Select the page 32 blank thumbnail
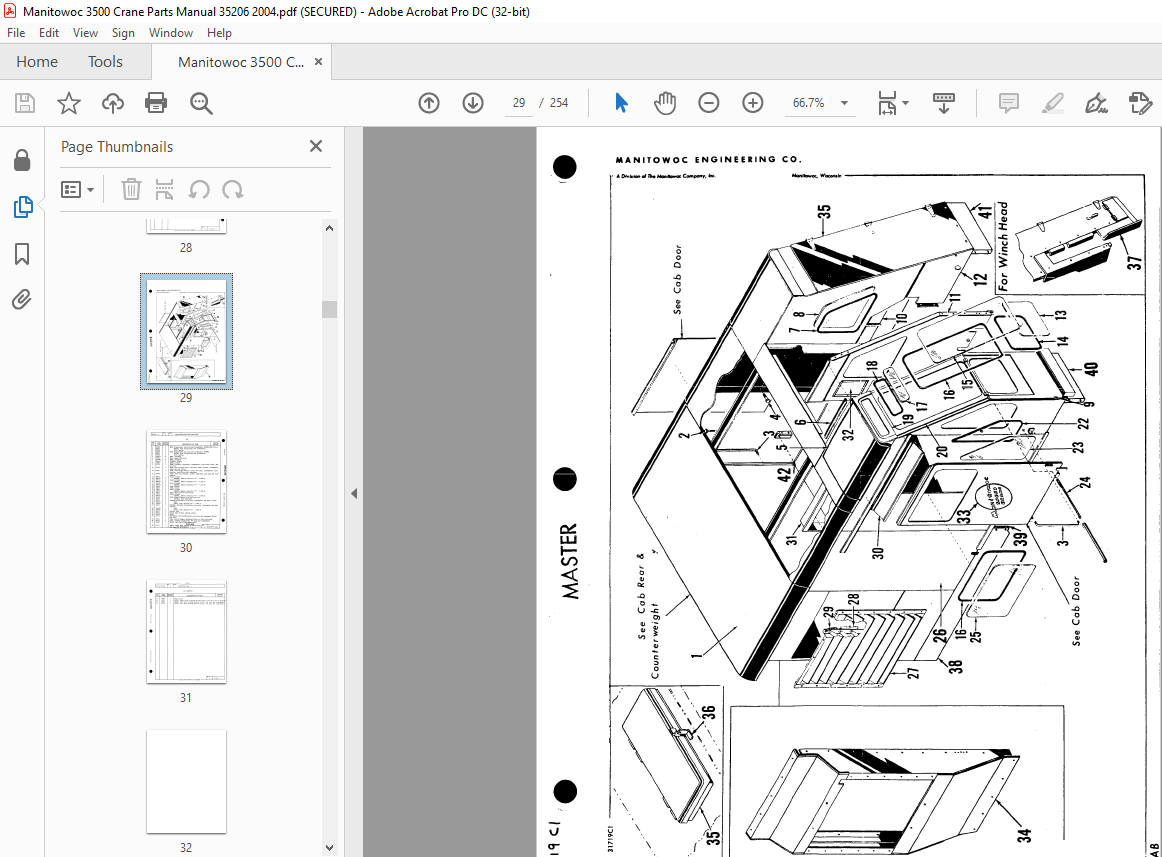Image resolution: width=1162 pixels, height=857 pixels. [186, 781]
